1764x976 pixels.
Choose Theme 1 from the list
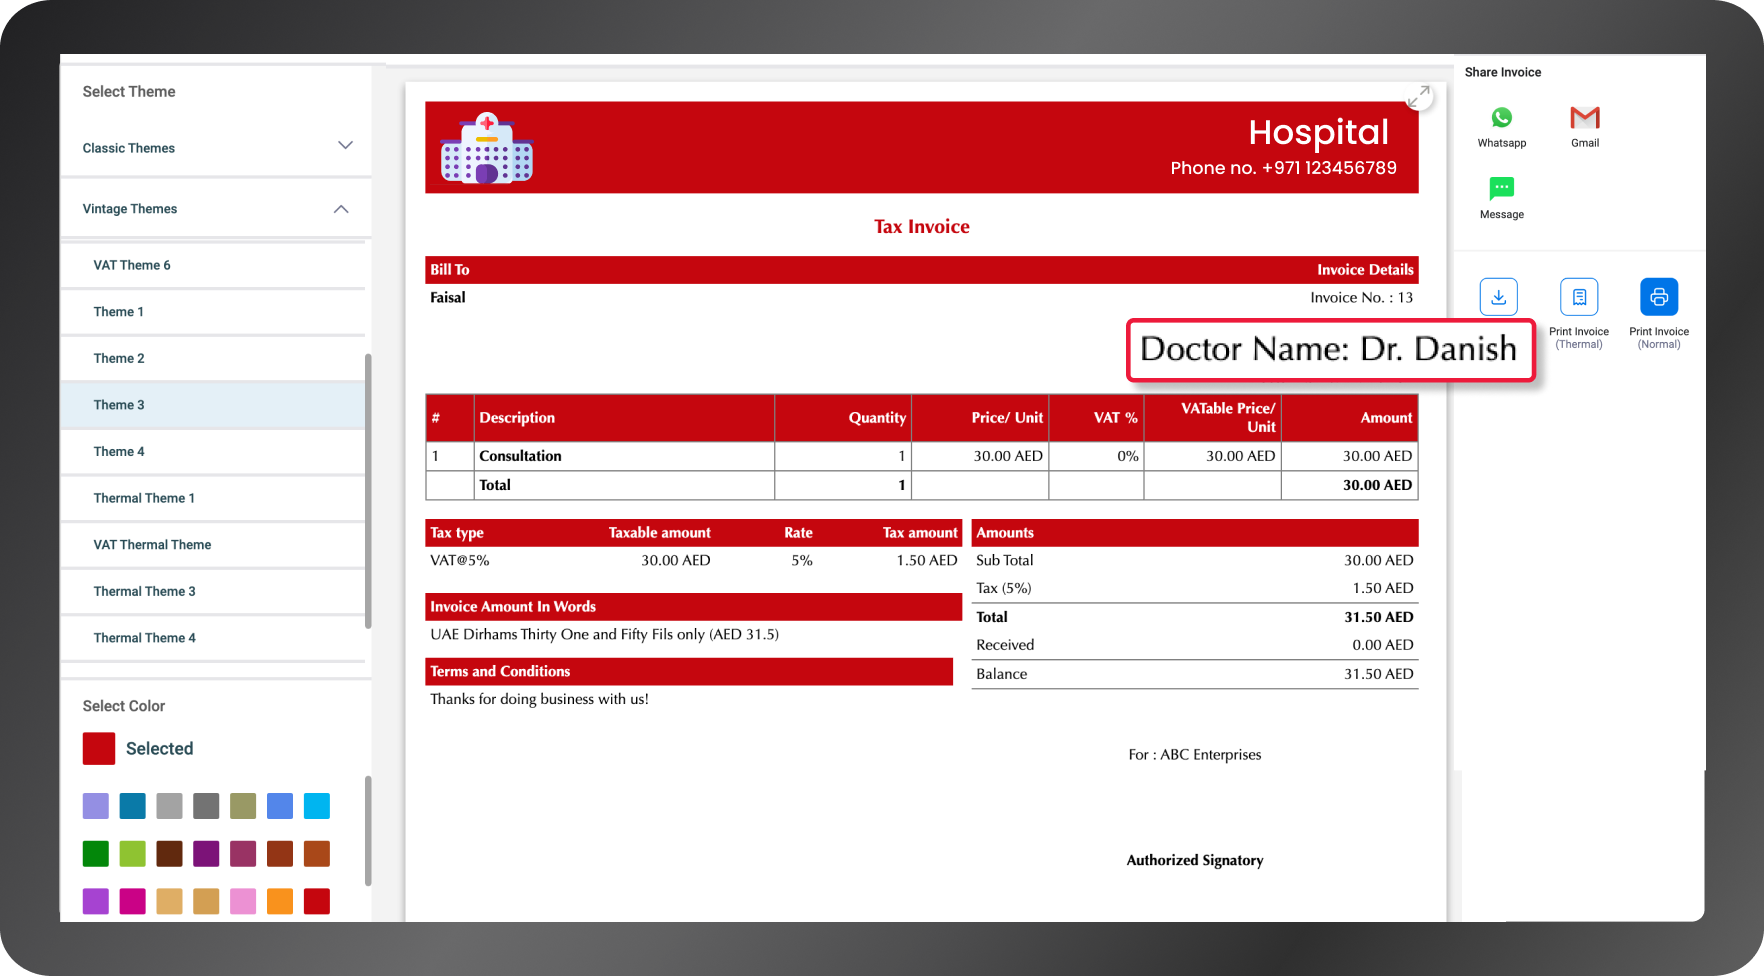click(x=213, y=312)
